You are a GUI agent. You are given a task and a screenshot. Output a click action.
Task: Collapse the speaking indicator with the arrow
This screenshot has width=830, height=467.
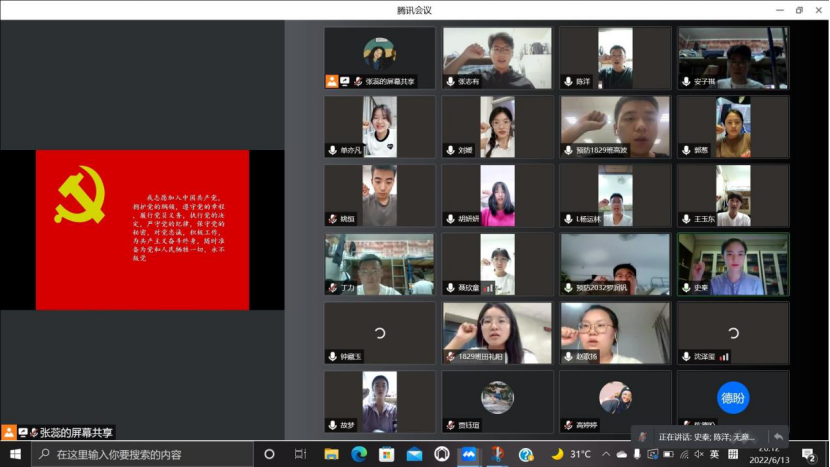click(x=778, y=437)
